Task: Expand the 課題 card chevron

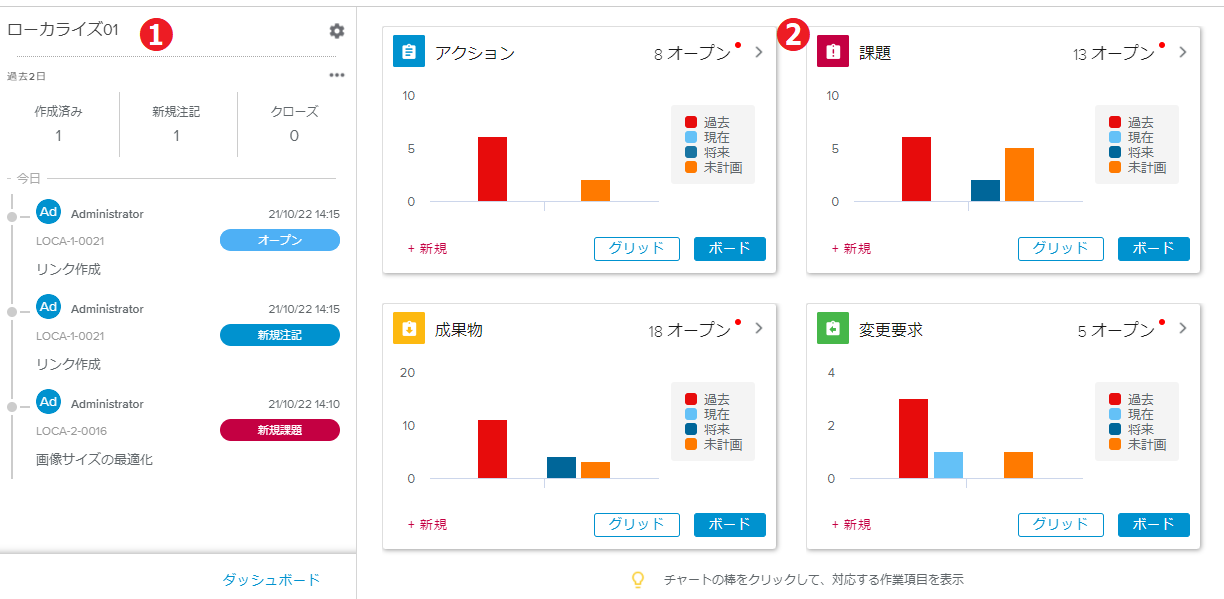Action: click(x=1183, y=52)
